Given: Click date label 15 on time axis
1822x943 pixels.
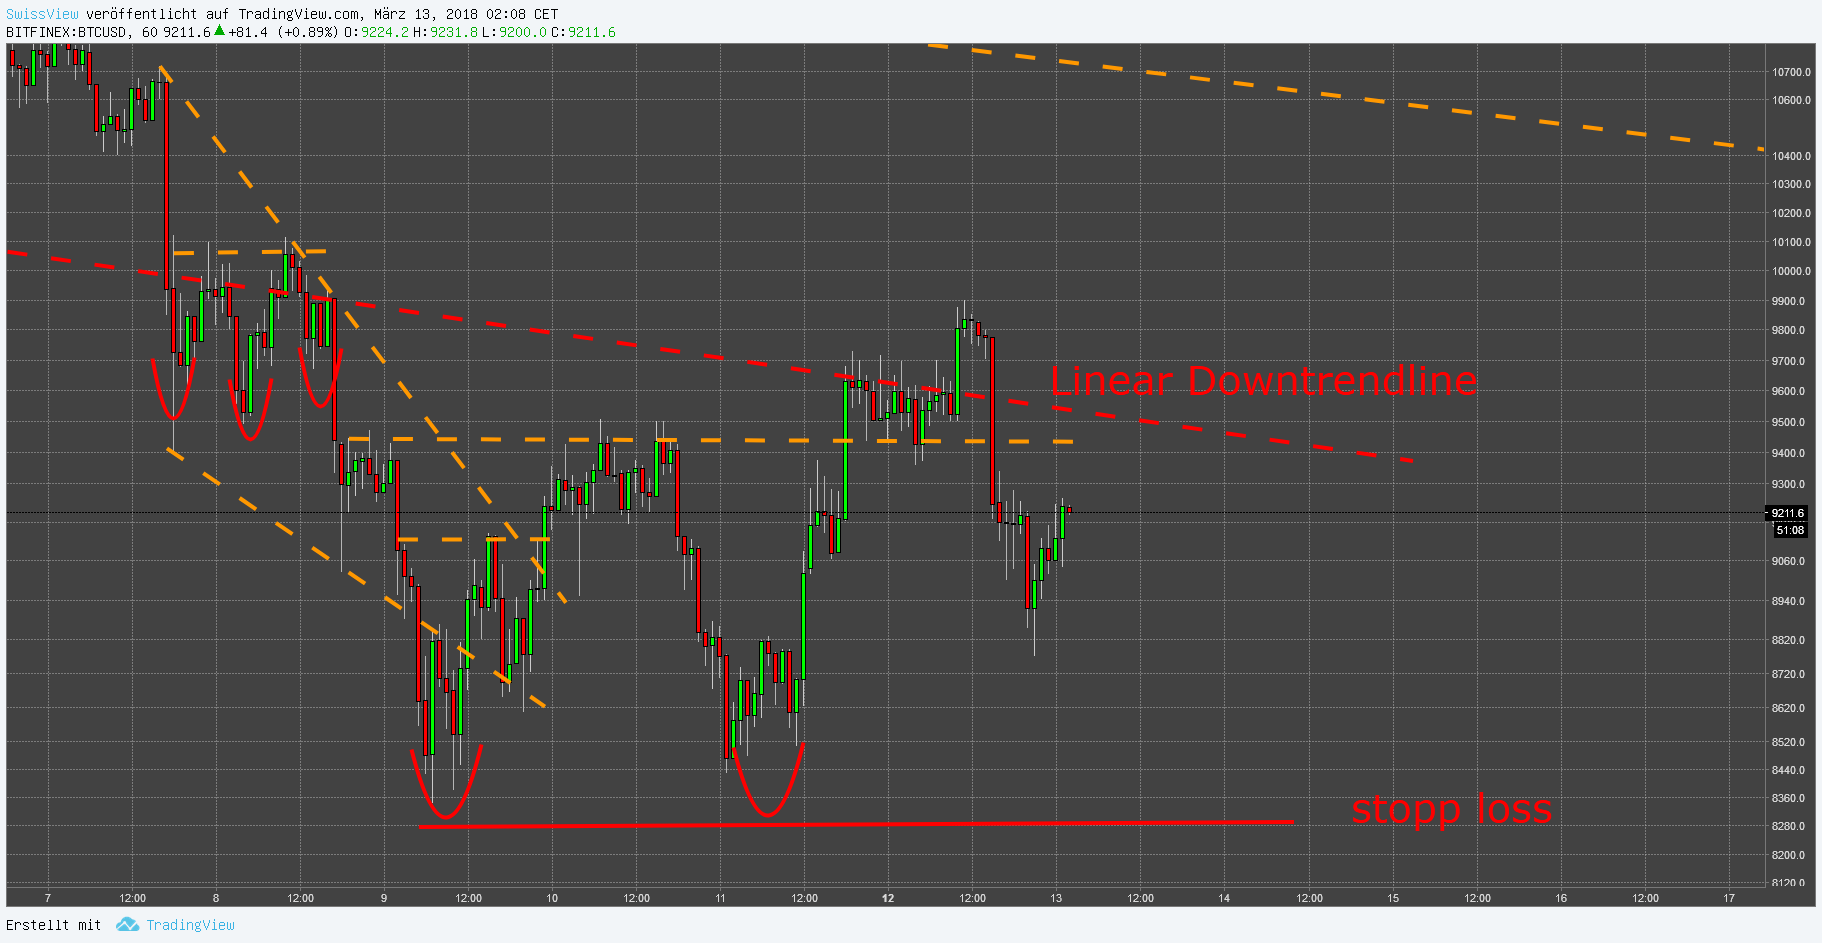Looking at the screenshot, I should click(1393, 898).
